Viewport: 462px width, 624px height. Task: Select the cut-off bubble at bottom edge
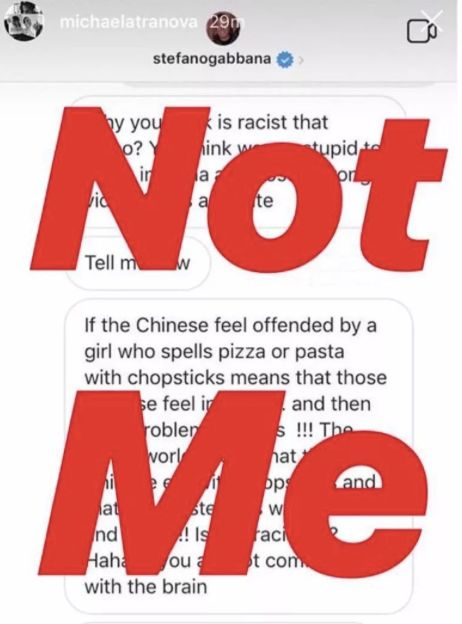[x=239, y=622]
